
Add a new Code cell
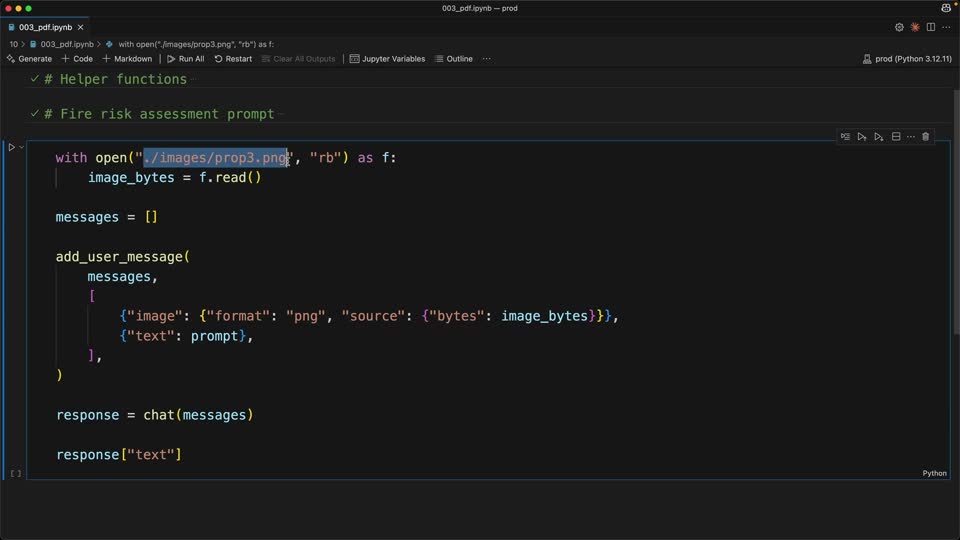(x=77, y=59)
